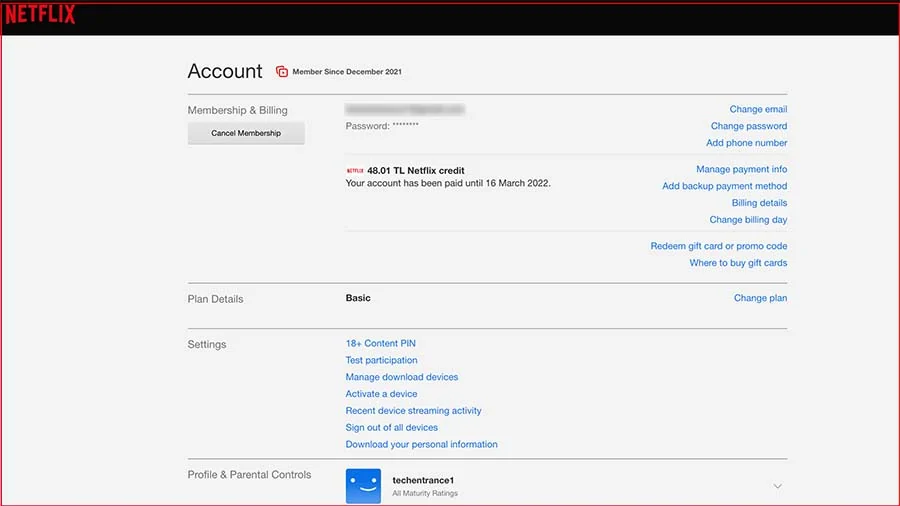The height and width of the screenshot is (506, 900).
Task: Click the 'All Maturity Ratings' text
Action: (425, 493)
